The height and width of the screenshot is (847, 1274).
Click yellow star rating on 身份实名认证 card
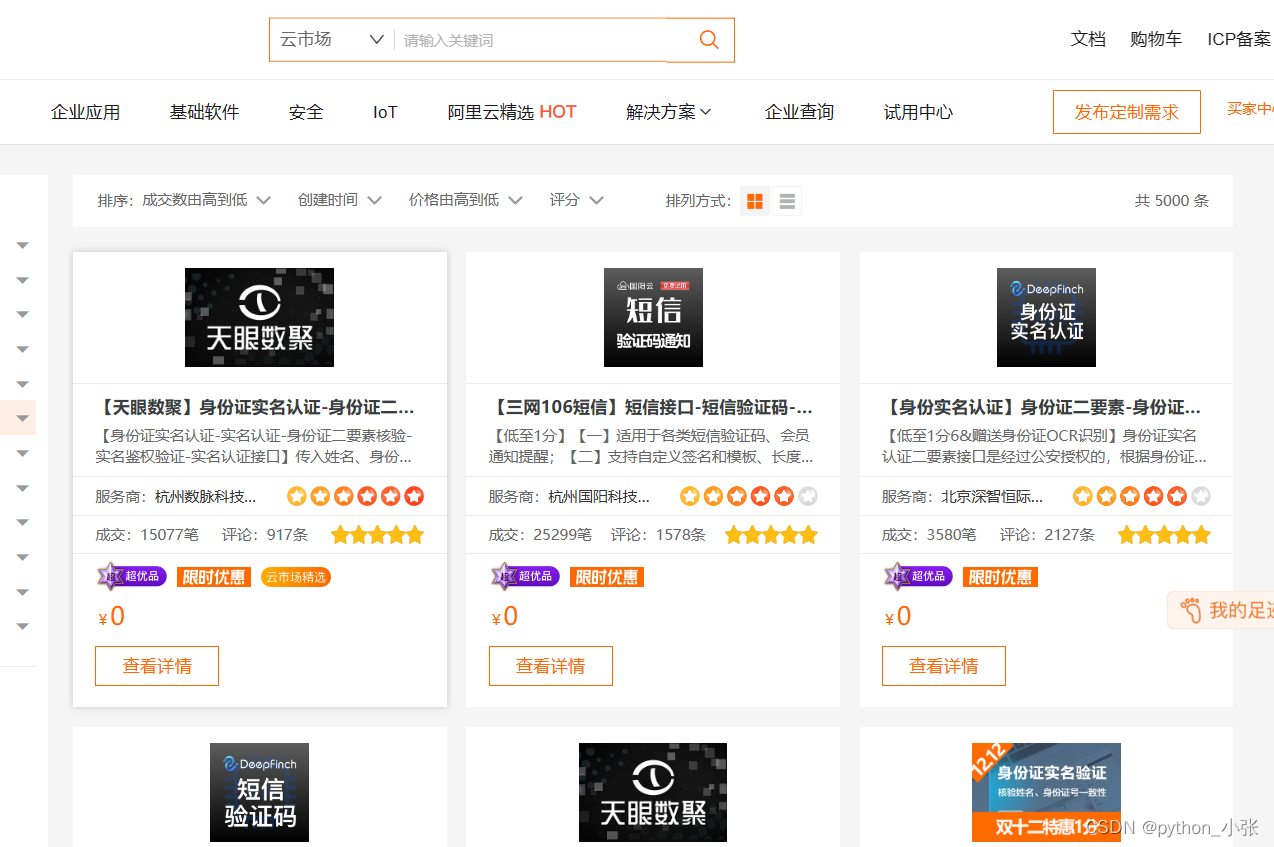(x=1164, y=535)
